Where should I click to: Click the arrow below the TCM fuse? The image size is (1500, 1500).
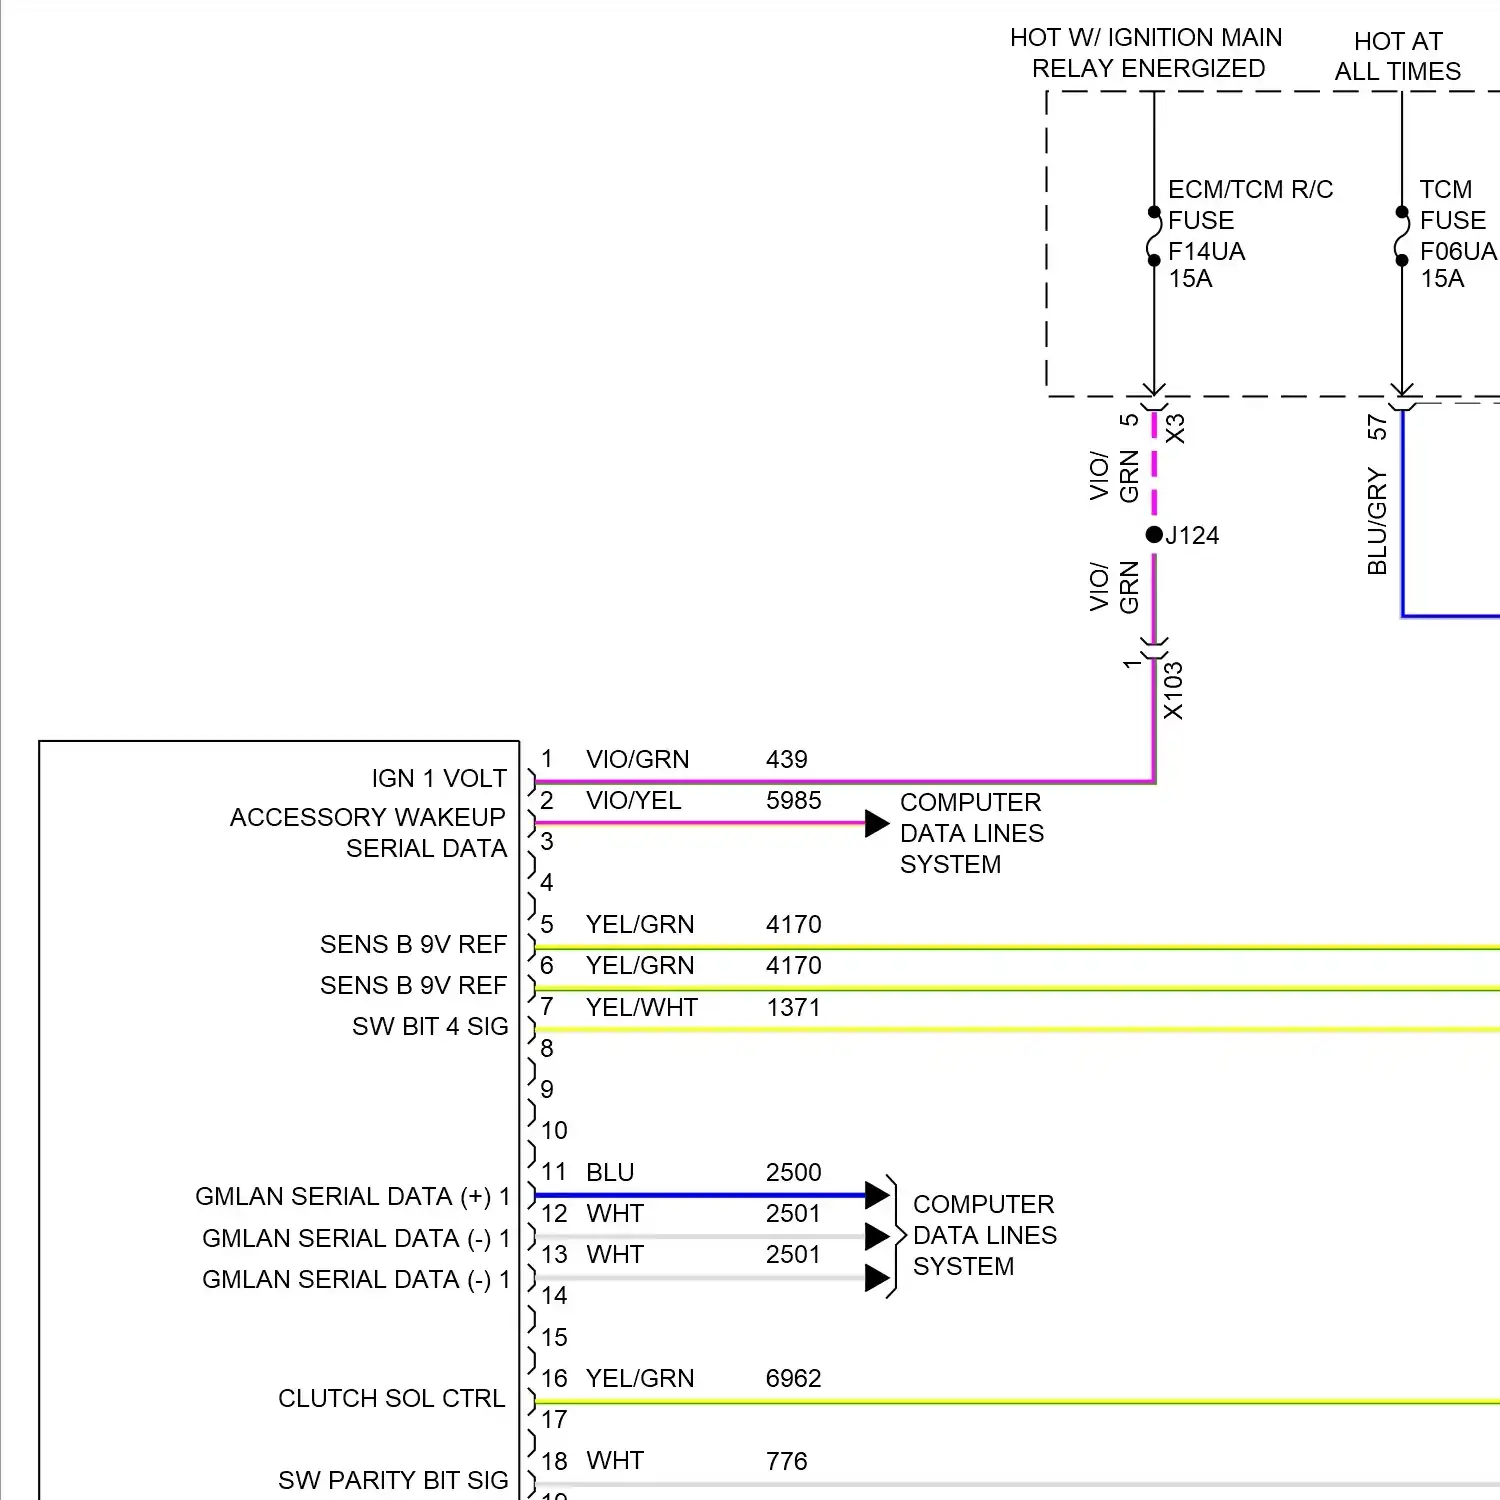coord(1400,388)
